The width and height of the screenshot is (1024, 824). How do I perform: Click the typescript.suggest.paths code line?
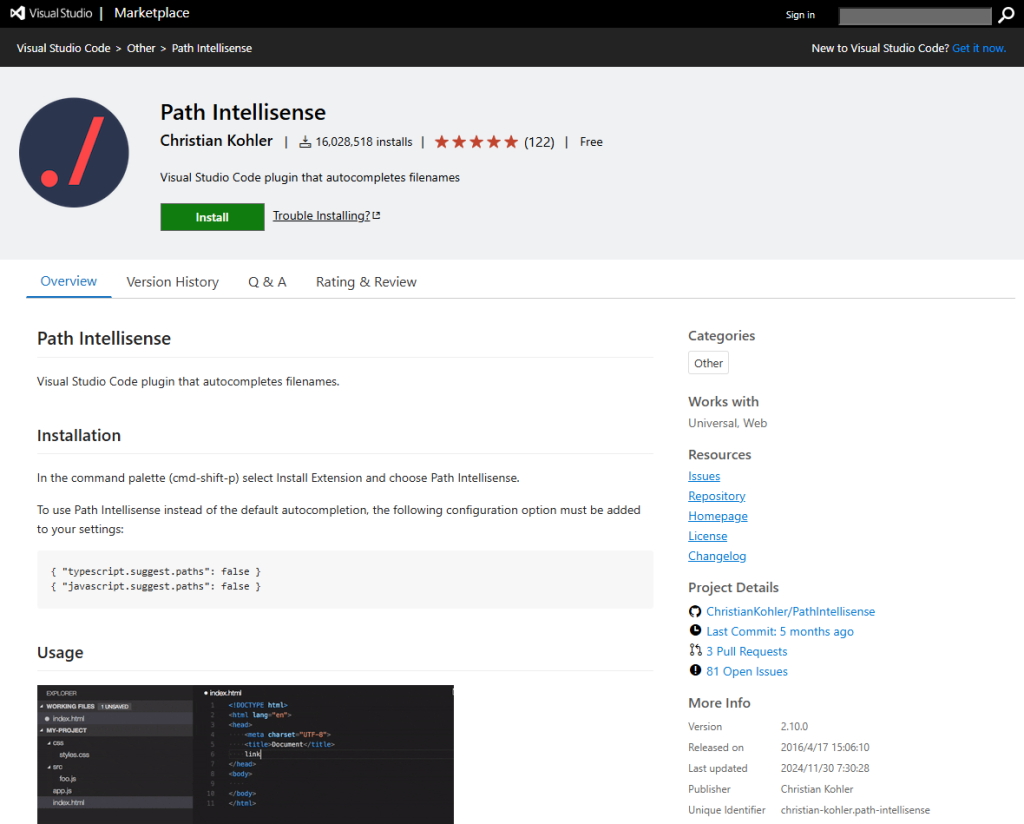(x=155, y=571)
